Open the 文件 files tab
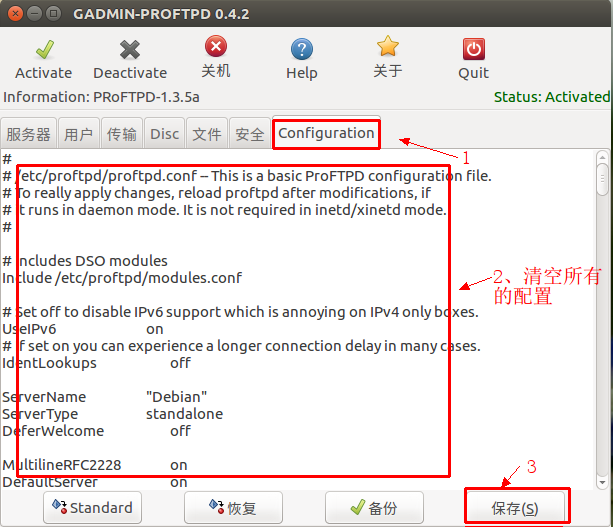 [x=207, y=134]
